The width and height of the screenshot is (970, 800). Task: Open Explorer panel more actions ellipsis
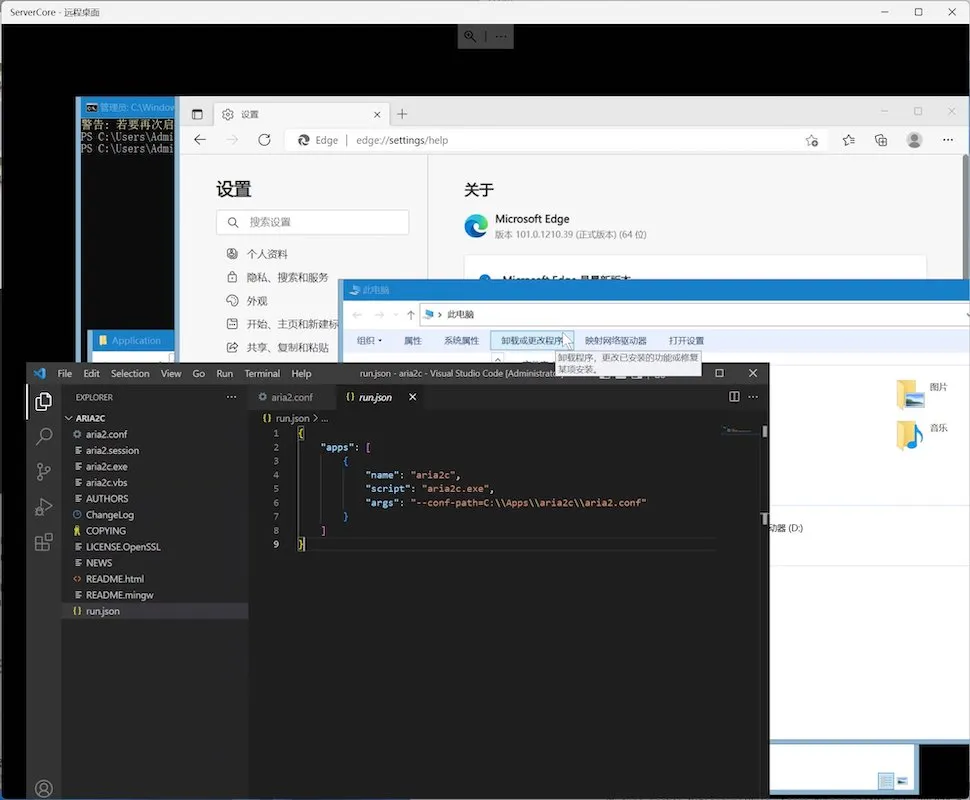[x=231, y=397]
